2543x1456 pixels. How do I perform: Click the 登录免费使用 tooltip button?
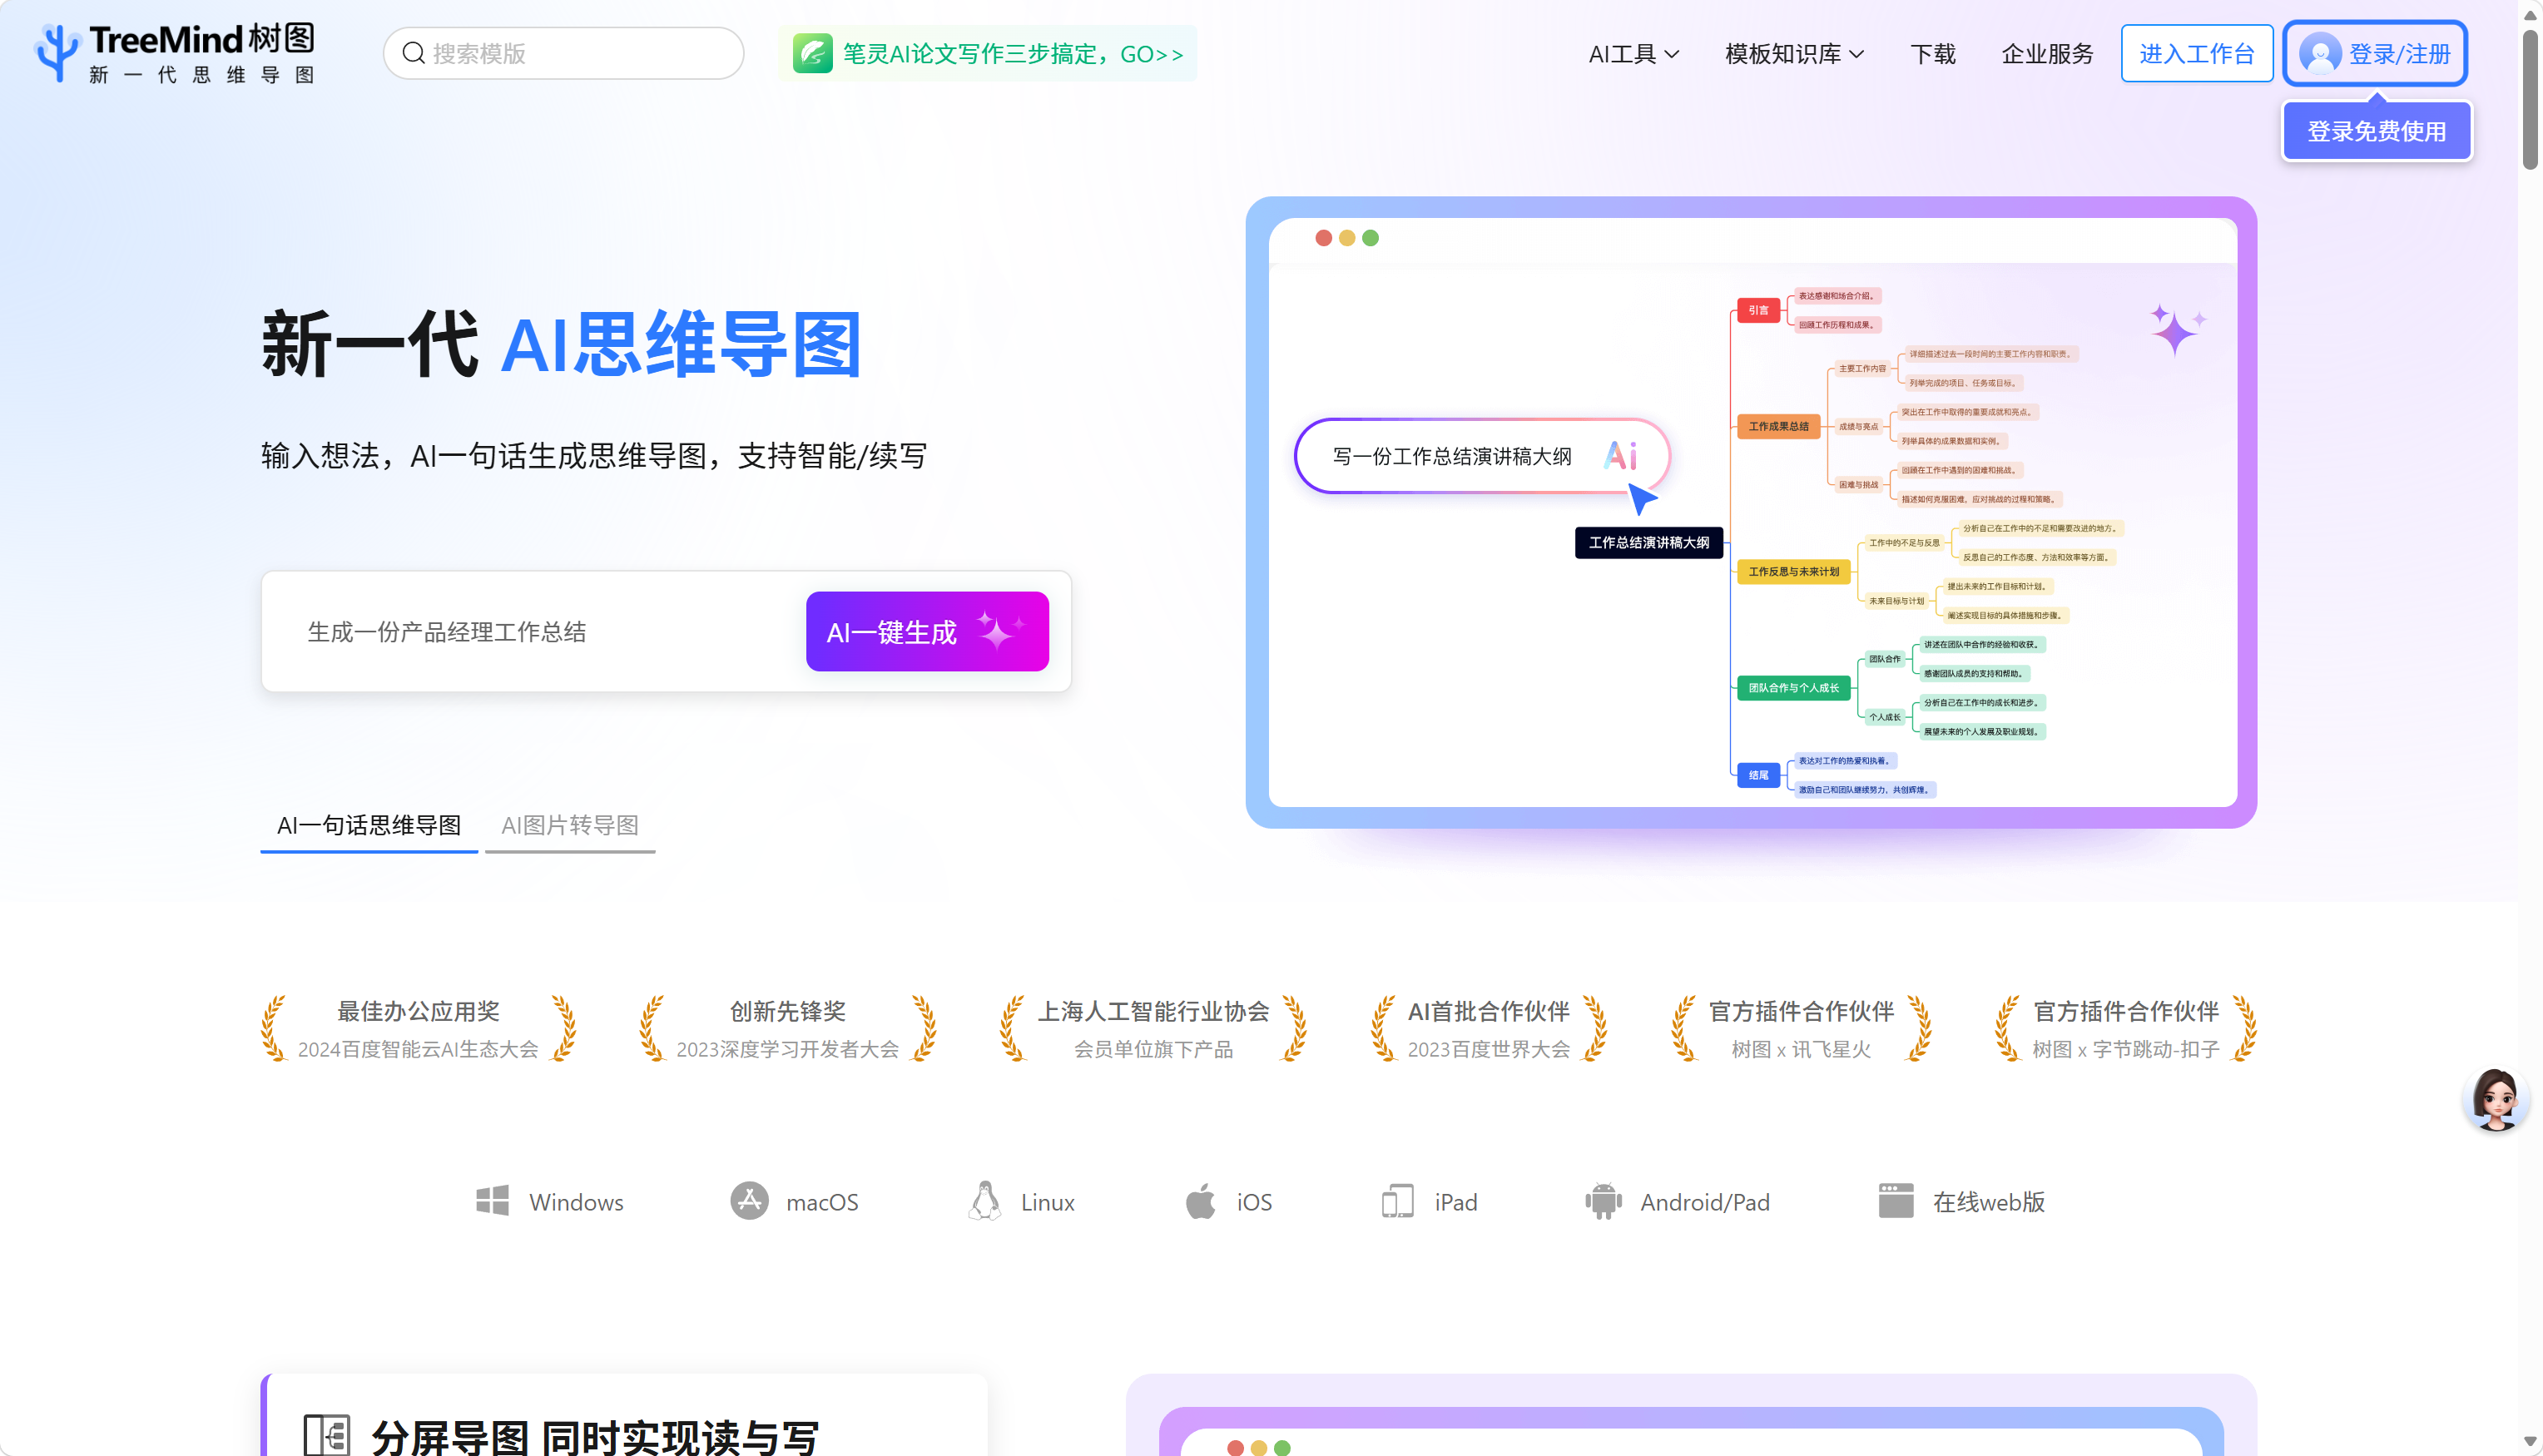click(2376, 131)
